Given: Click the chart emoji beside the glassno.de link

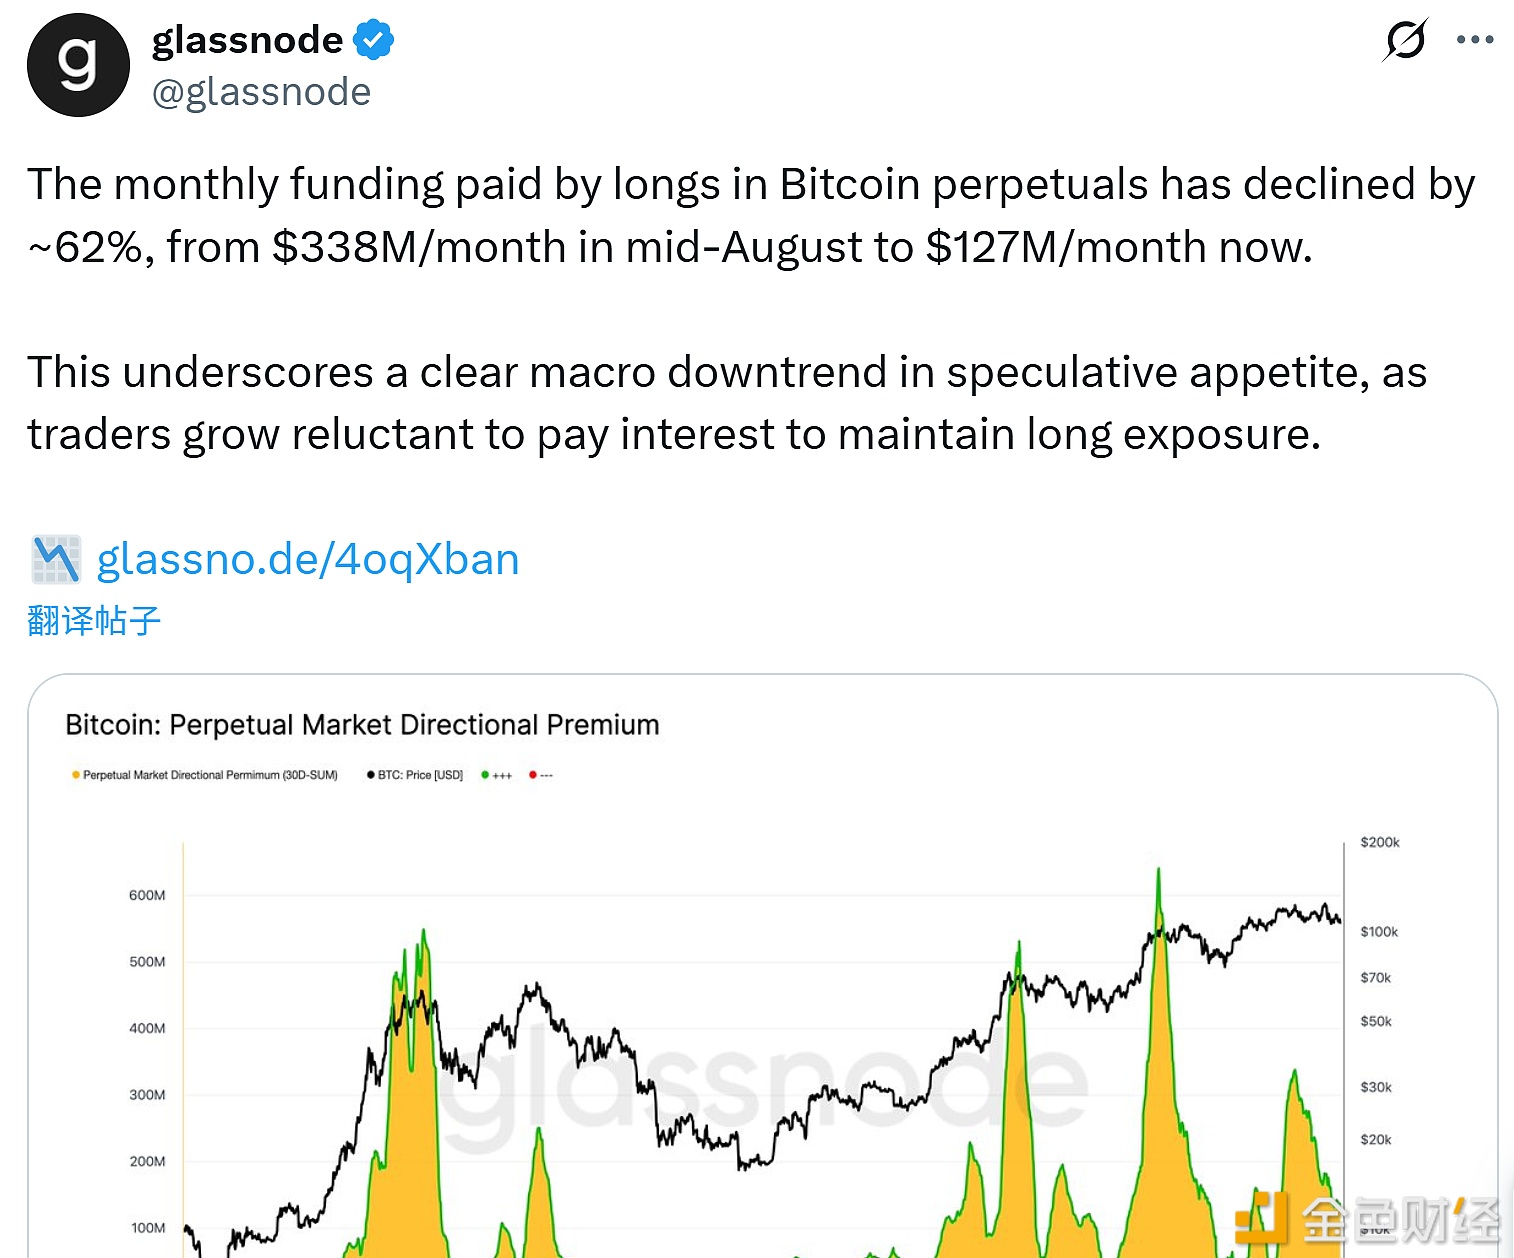Looking at the screenshot, I should coord(55,558).
